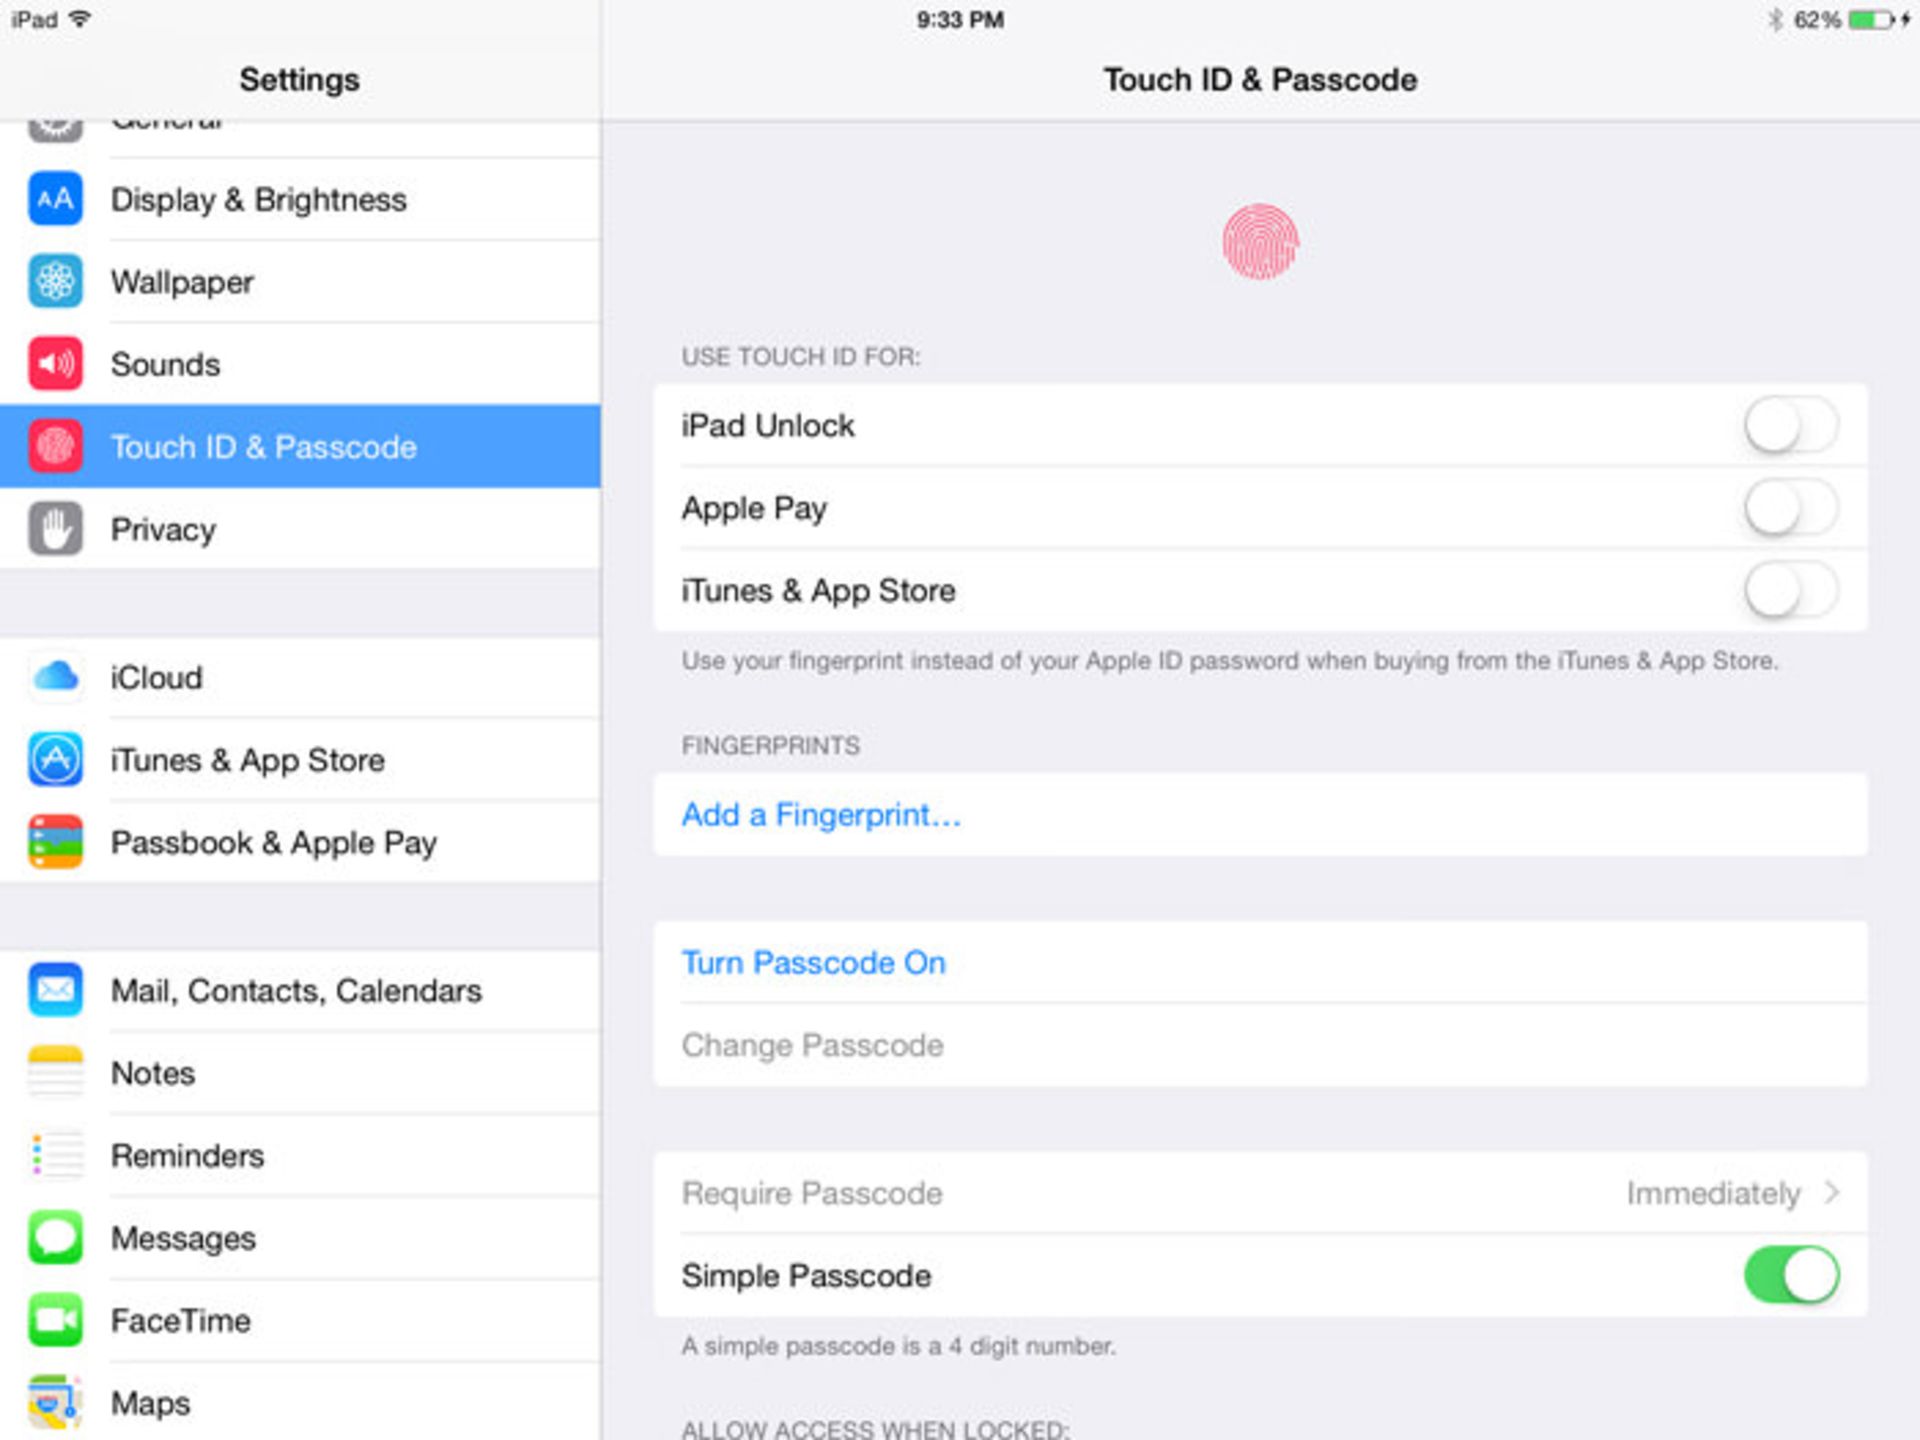Tap the Passbook & Apple Pay icon
Viewport: 1920px width, 1440px height.
pyautogui.click(x=55, y=842)
